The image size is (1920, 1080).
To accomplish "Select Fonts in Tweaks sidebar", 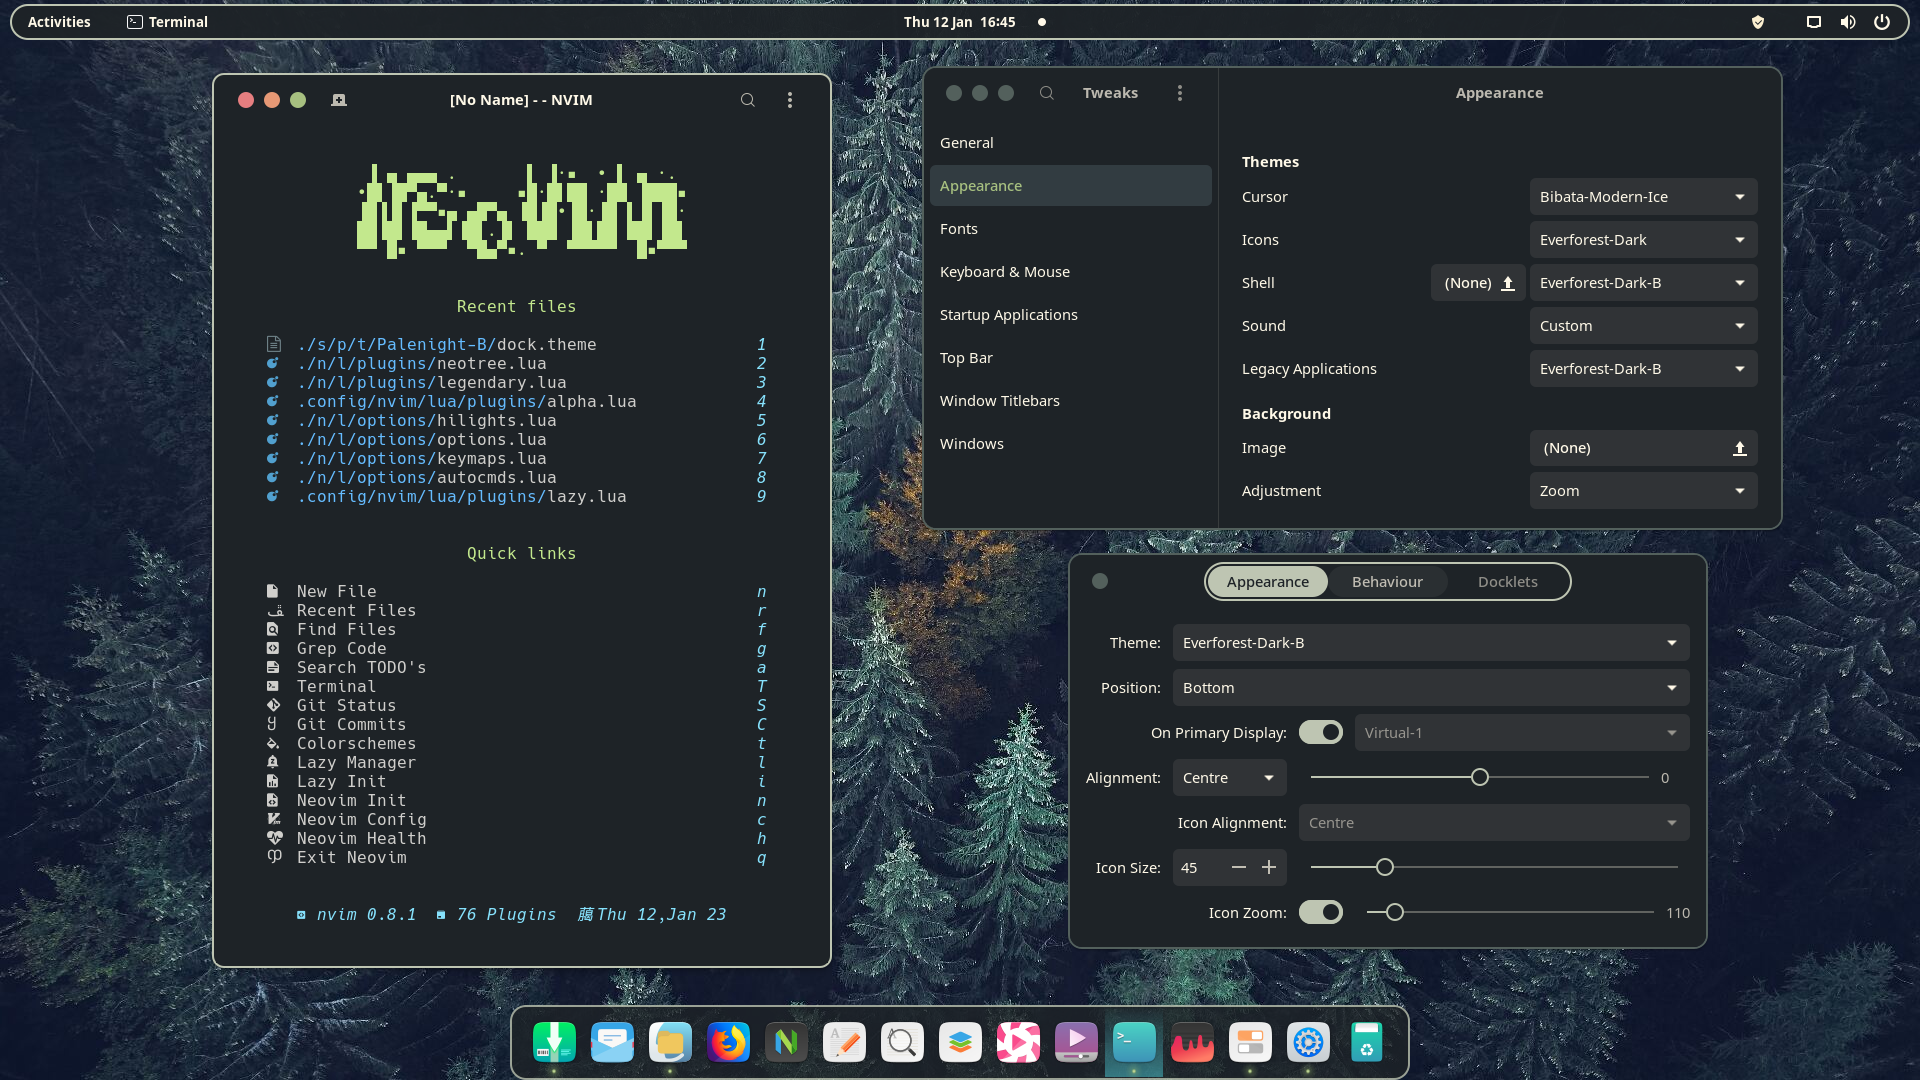I will coord(1070,229).
